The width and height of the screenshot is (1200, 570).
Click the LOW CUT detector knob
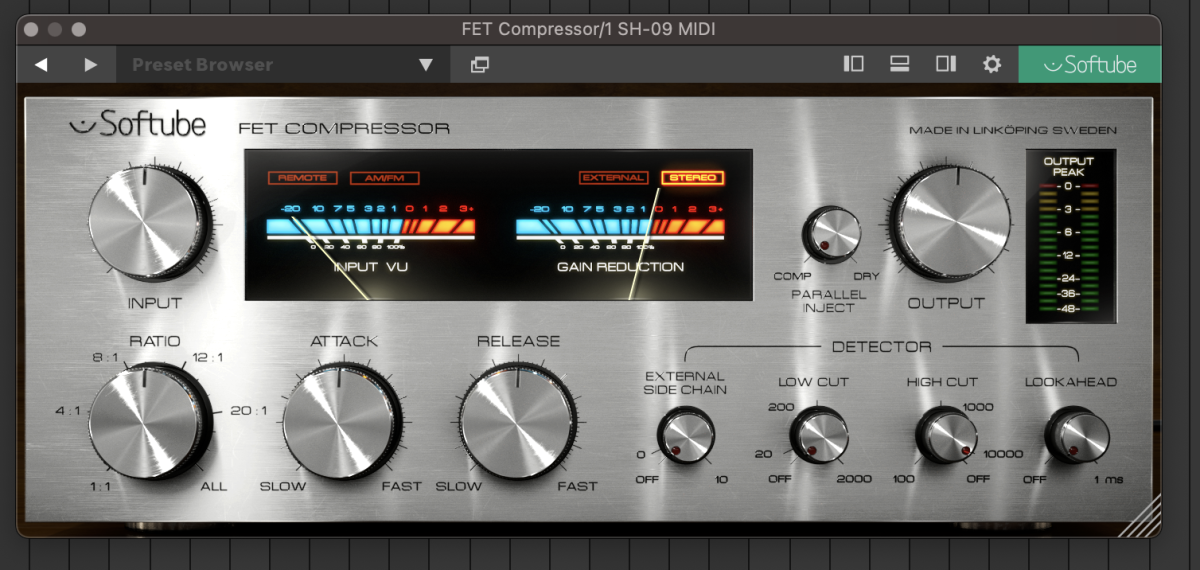coord(819,437)
